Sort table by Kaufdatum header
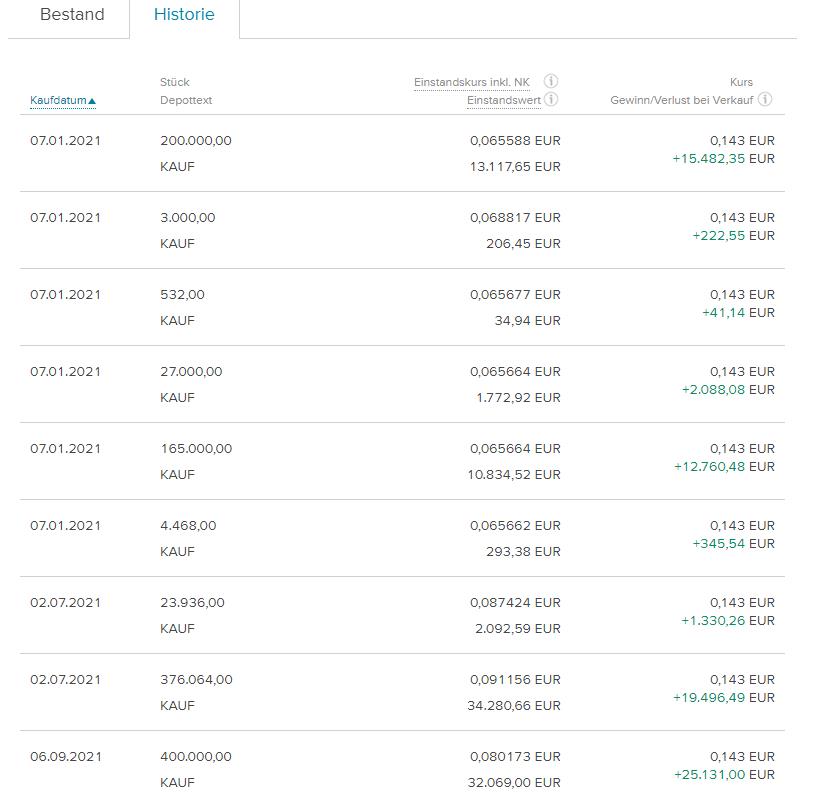 pos(63,100)
